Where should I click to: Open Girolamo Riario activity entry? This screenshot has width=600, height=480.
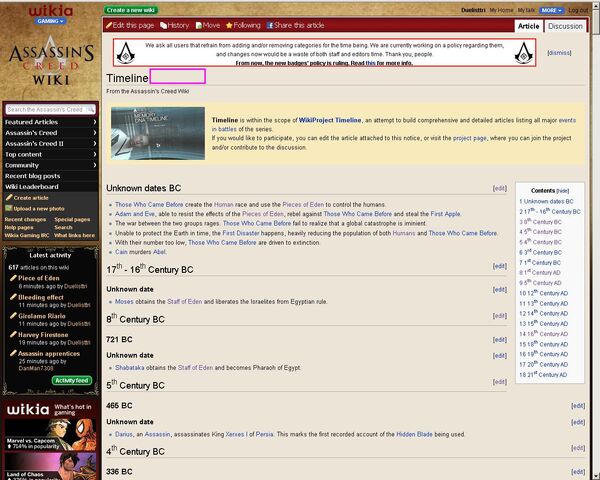click(x=42, y=316)
